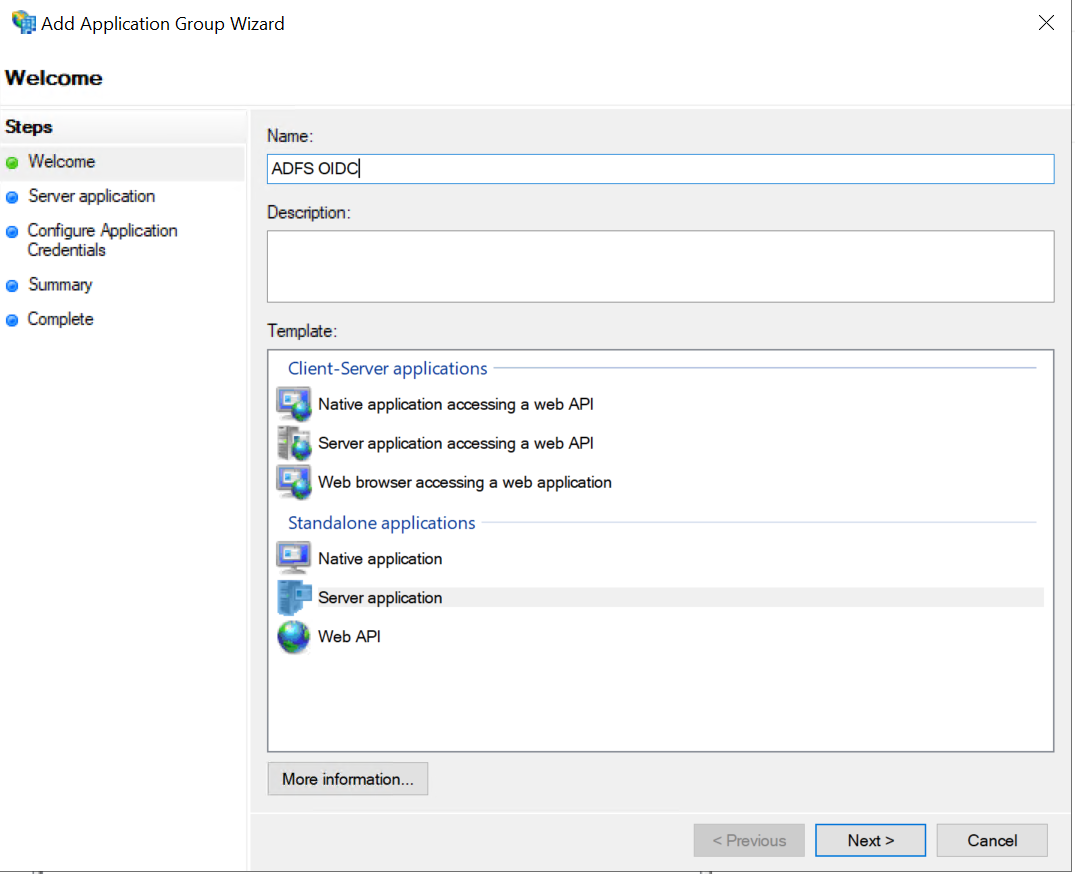
Task: Select the Server application step in sidebar
Action: point(91,196)
